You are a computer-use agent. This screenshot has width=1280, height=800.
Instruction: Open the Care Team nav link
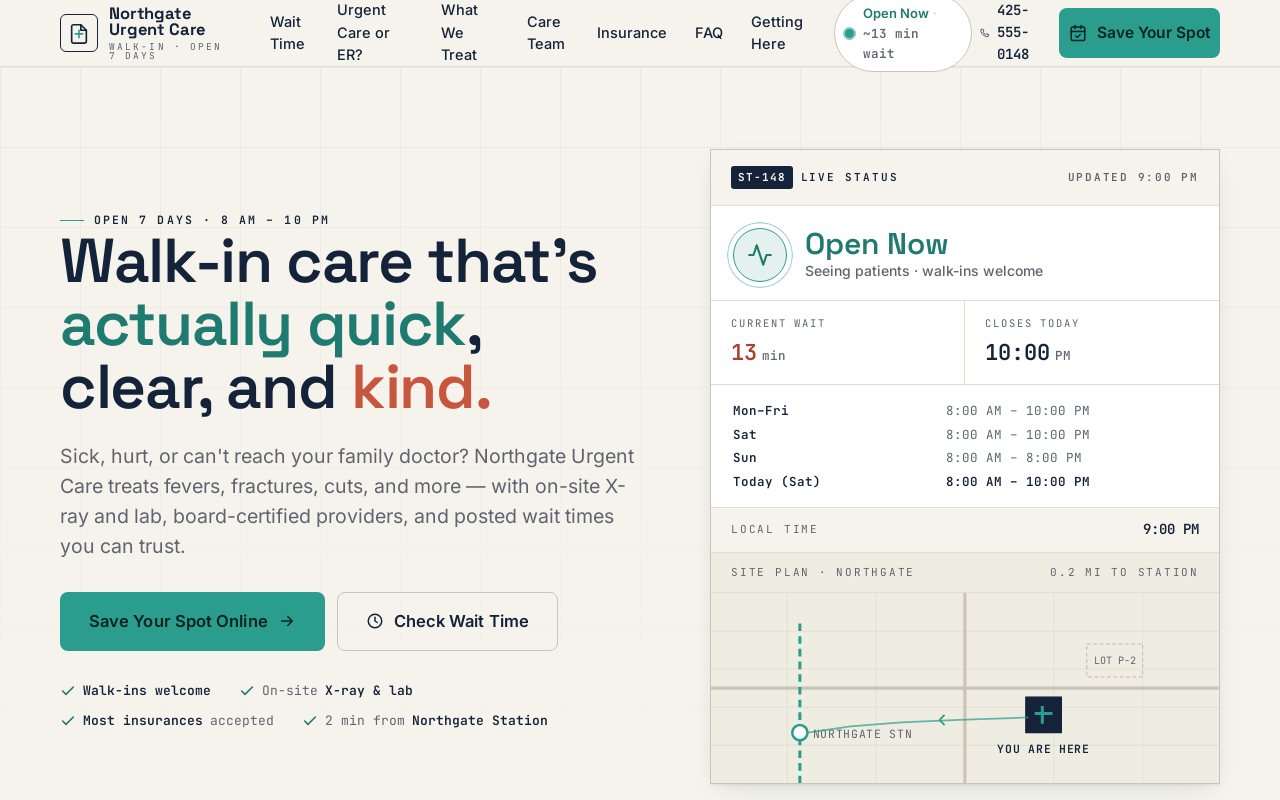click(546, 33)
